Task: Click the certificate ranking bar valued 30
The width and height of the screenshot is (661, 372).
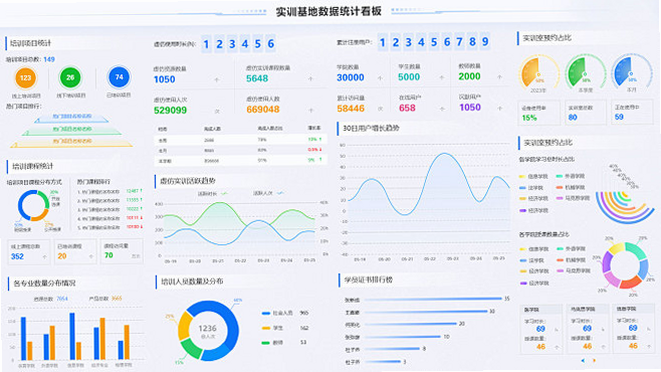Action: (426, 312)
